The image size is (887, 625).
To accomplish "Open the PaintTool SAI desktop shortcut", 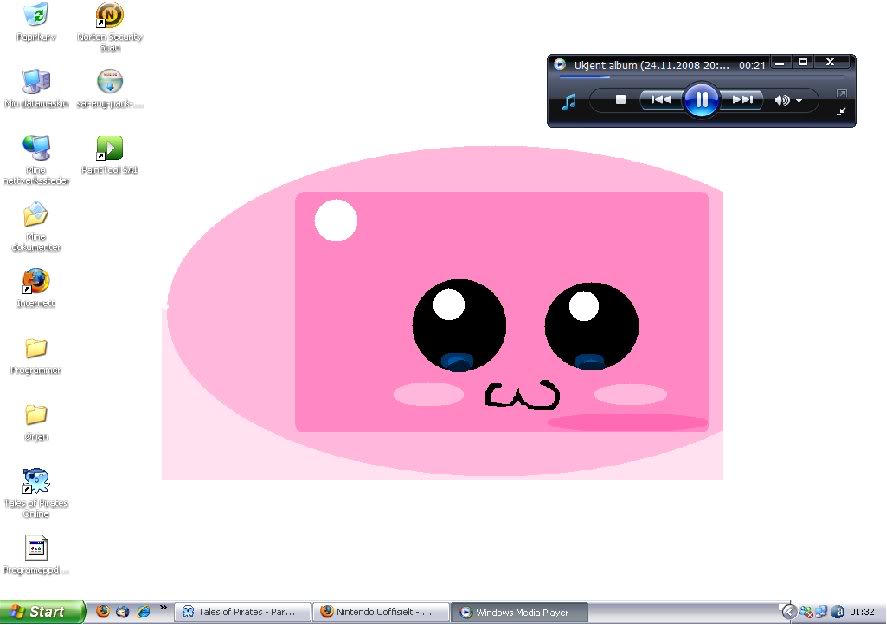I will coord(109,149).
